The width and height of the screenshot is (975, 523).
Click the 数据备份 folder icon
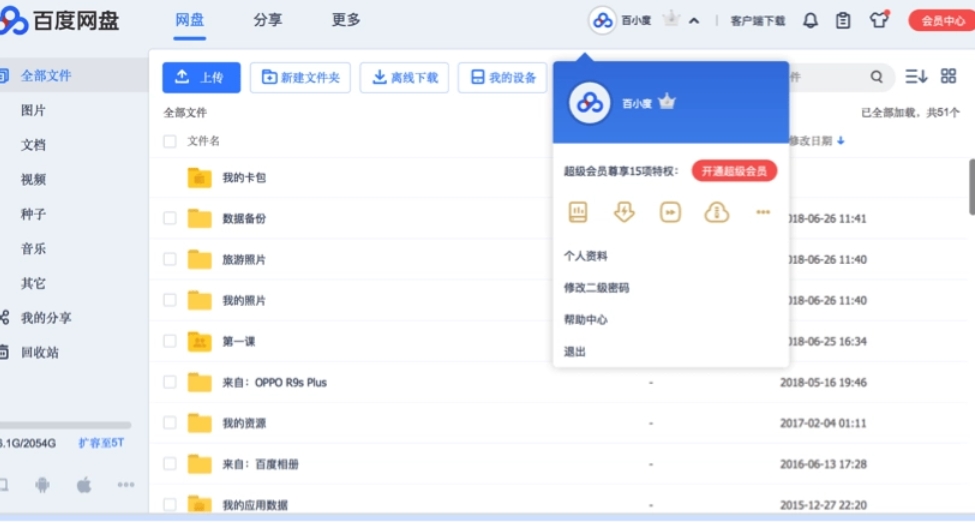pyautogui.click(x=200, y=218)
